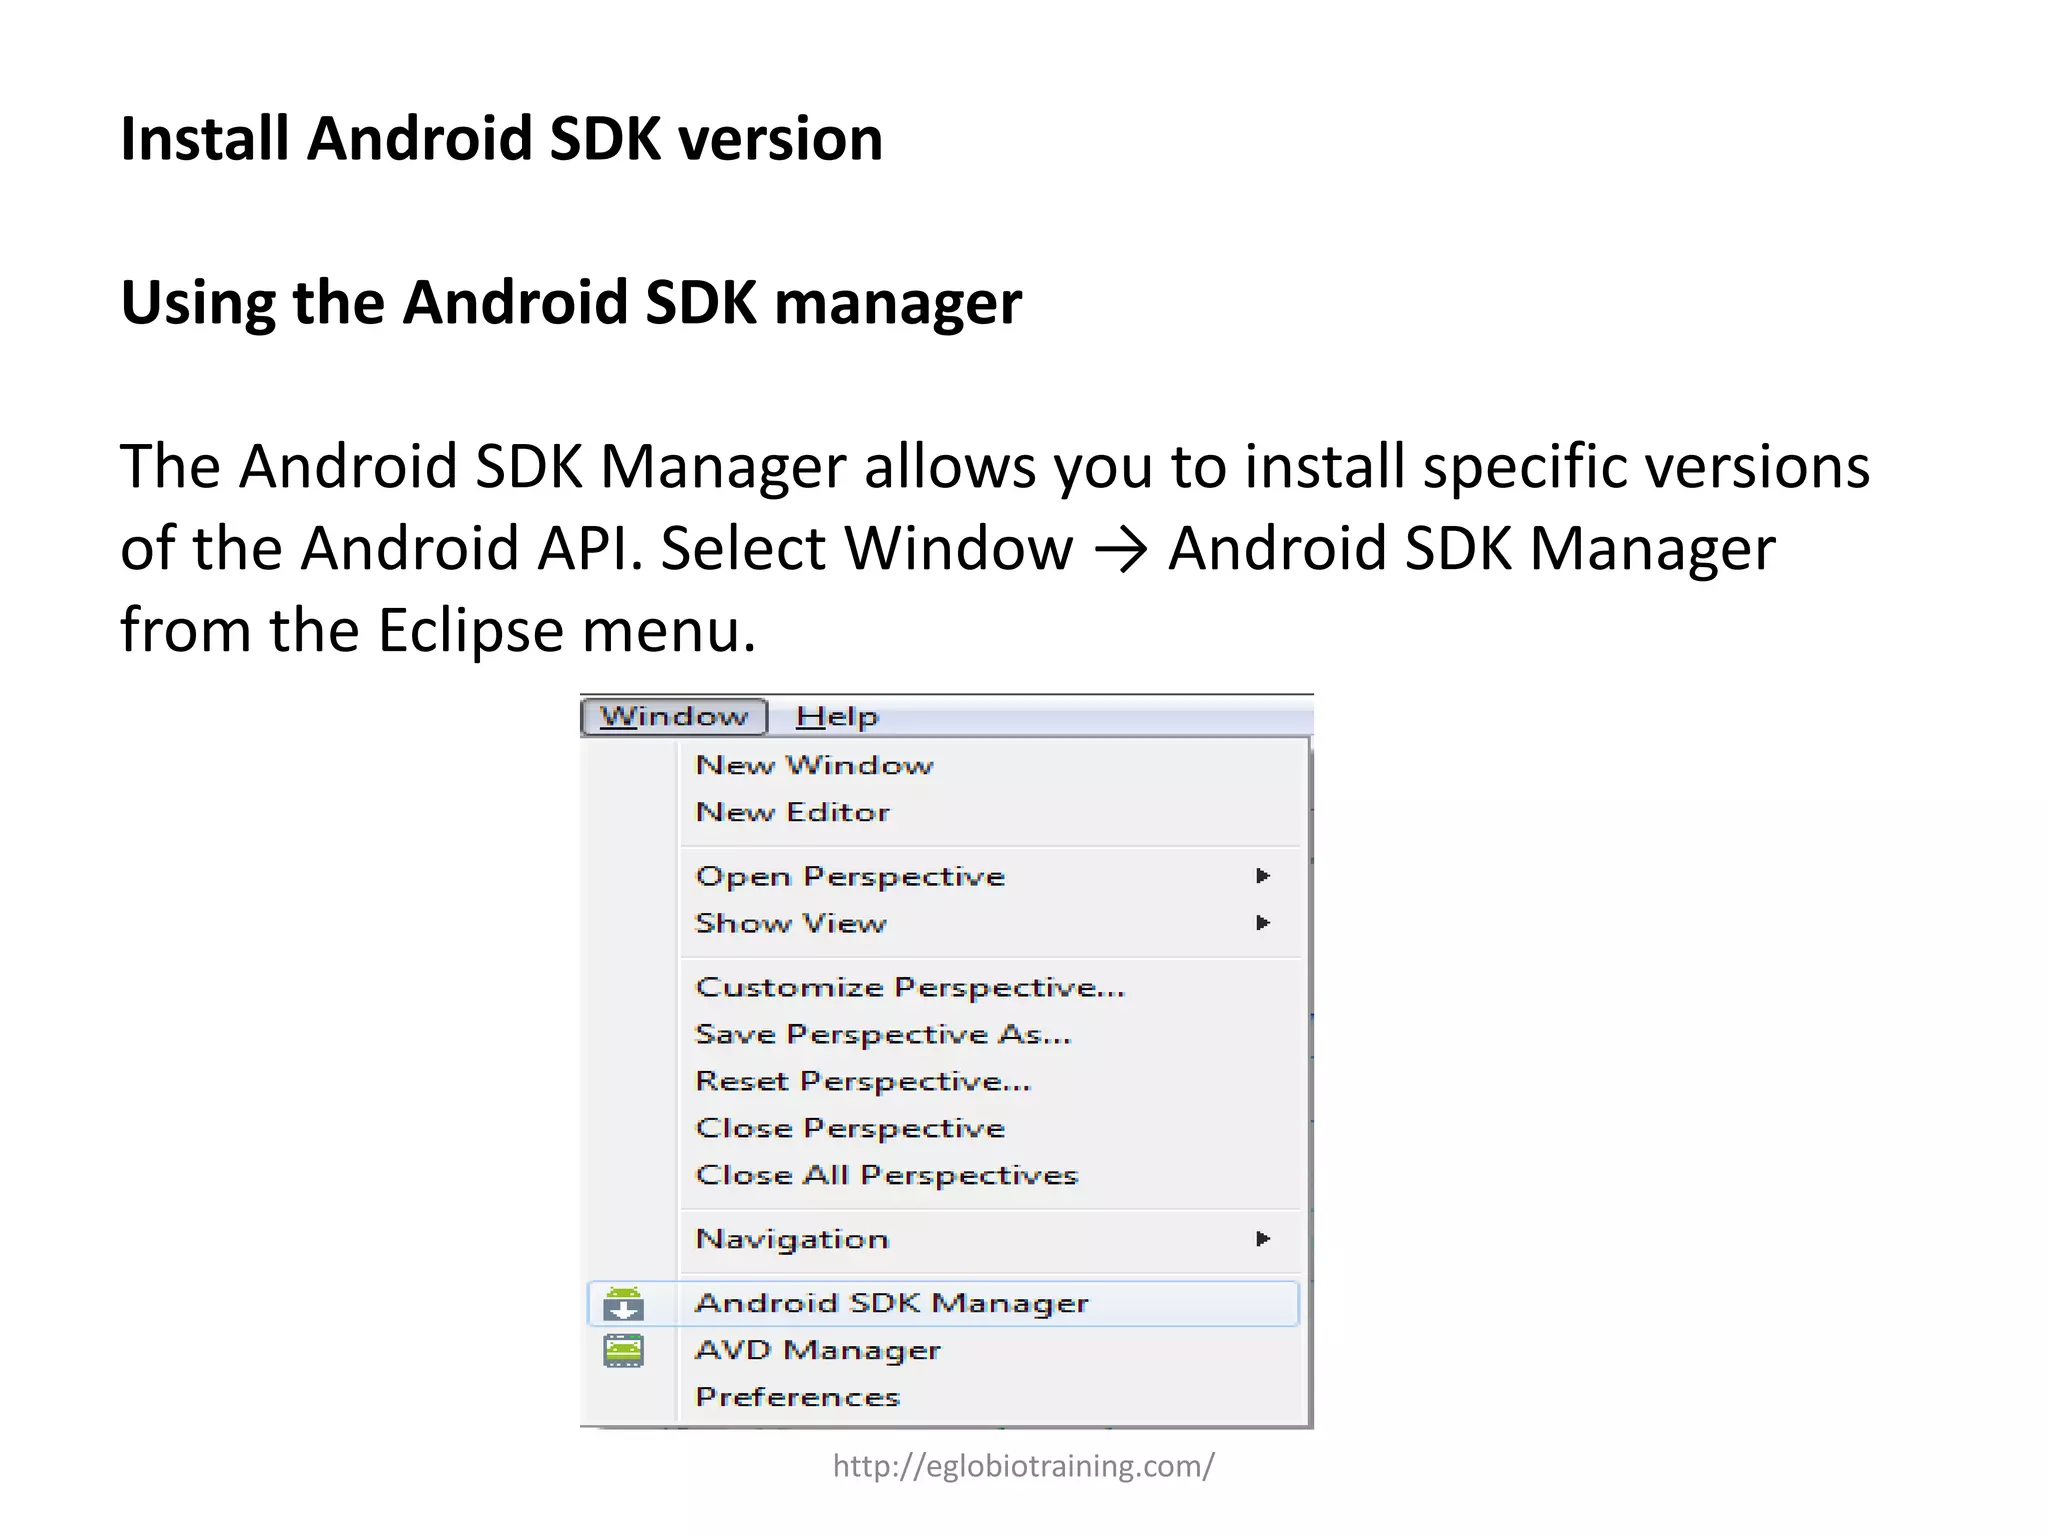The width and height of the screenshot is (2048, 1536).
Task: Choose Reset Perspective... from the menu
Action: click(863, 1081)
